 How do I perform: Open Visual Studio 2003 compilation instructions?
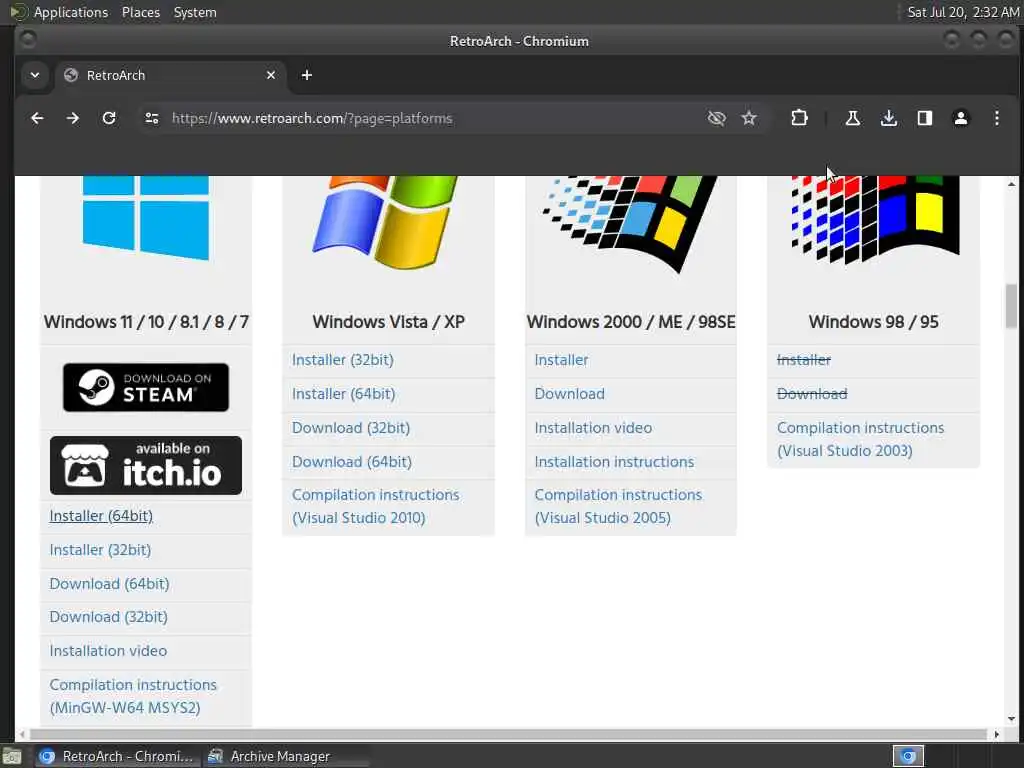(860, 439)
